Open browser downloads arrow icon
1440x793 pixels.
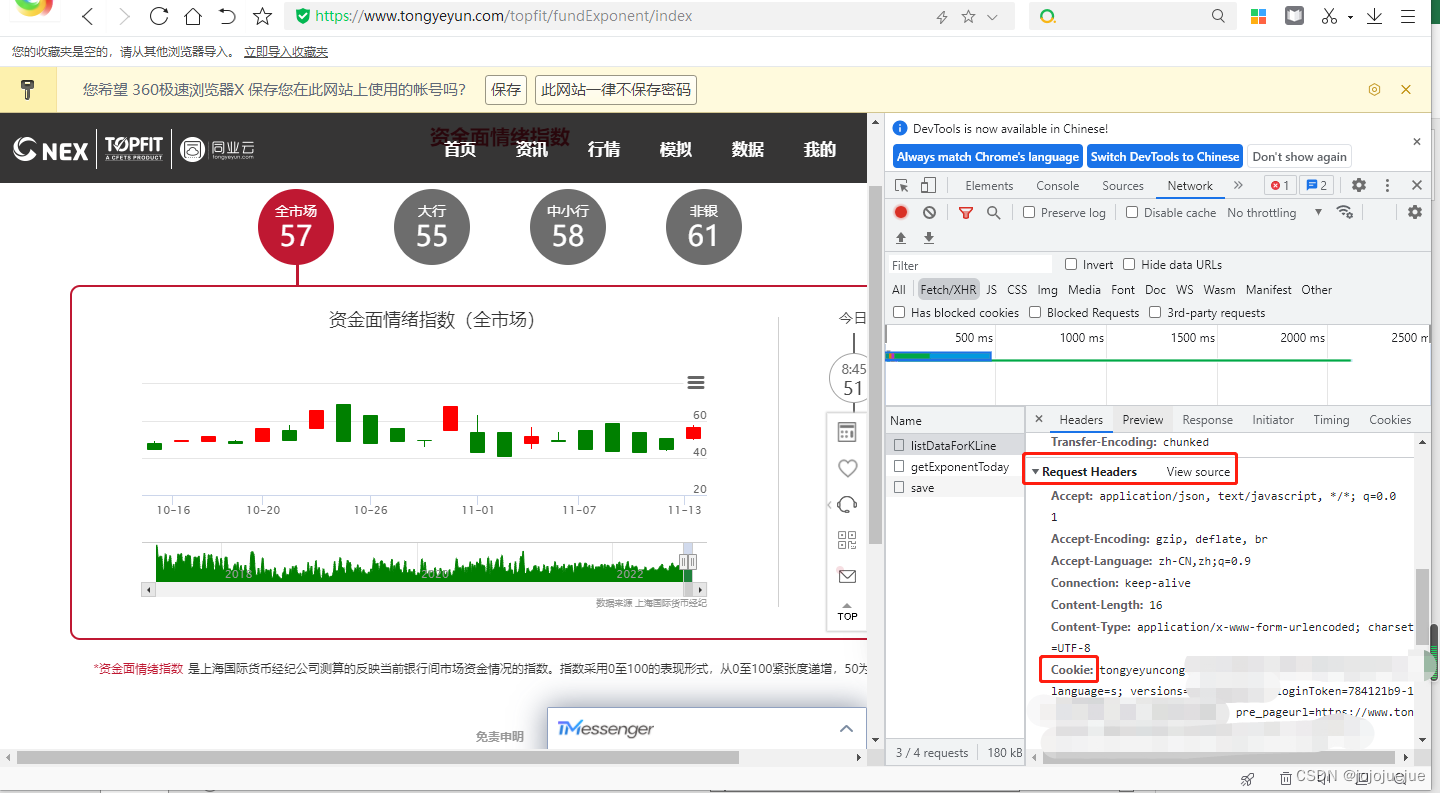click(x=1374, y=16)
